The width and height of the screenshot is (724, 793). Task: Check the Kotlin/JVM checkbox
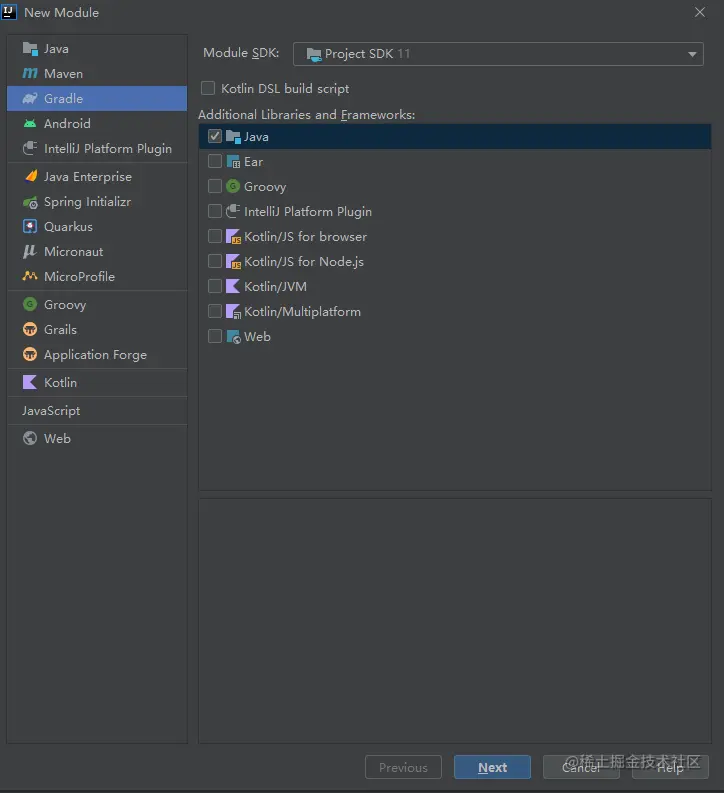point(215,286)
